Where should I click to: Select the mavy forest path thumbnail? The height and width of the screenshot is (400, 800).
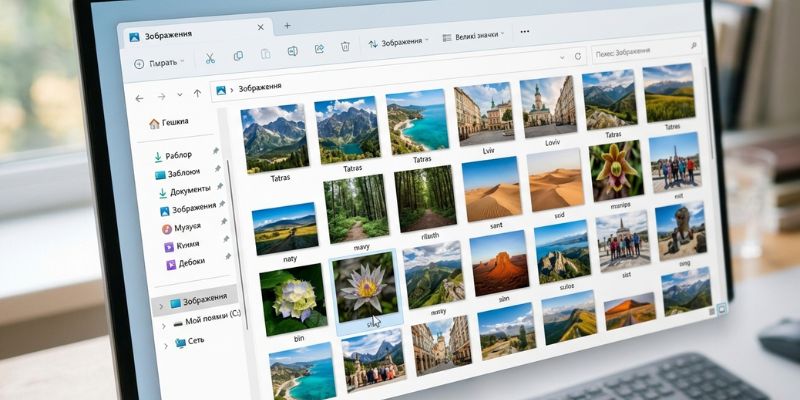(x=357, y=208)
